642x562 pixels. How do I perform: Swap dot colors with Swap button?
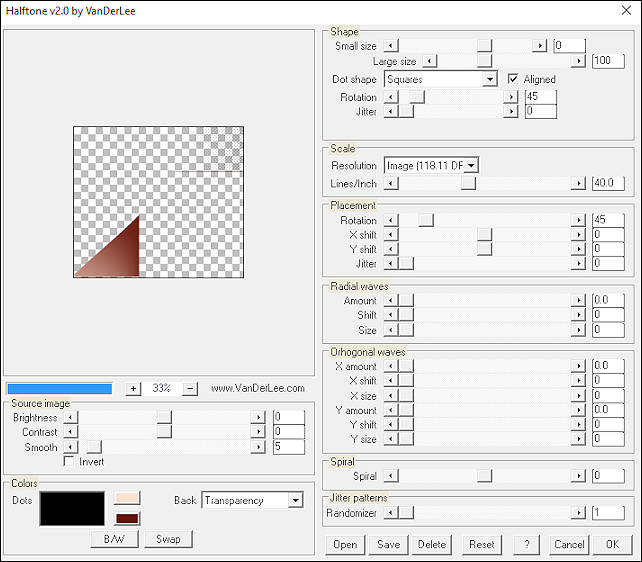click(168, 539)
